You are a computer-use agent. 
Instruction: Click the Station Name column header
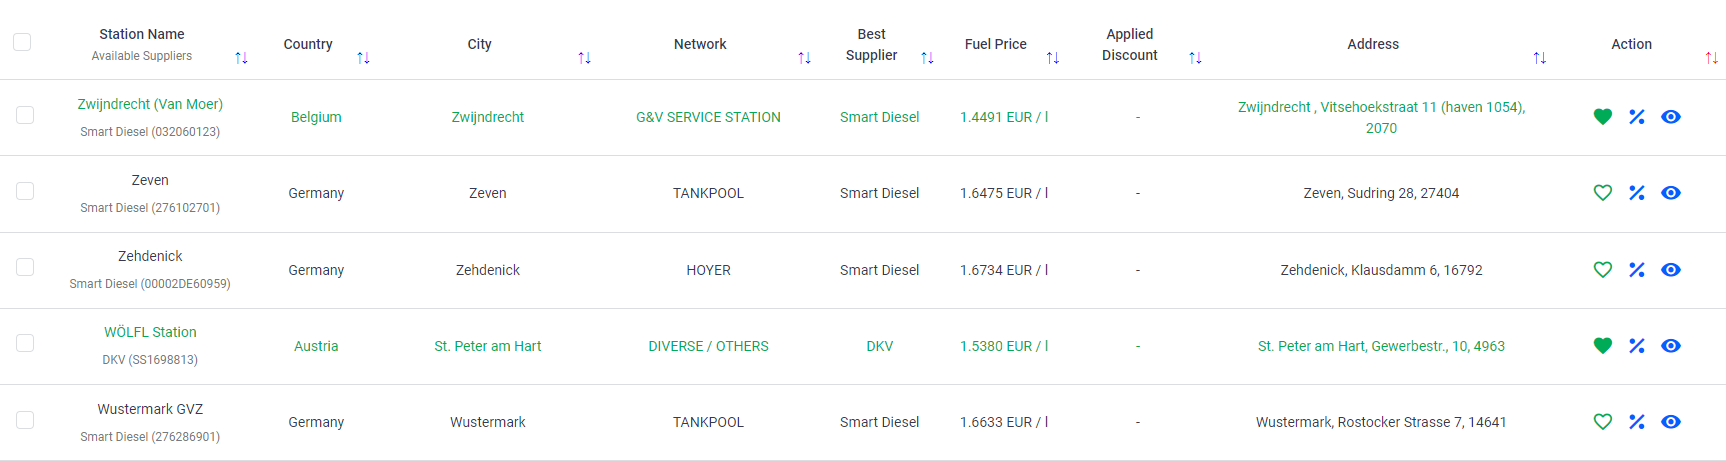[x=142, y=34]
